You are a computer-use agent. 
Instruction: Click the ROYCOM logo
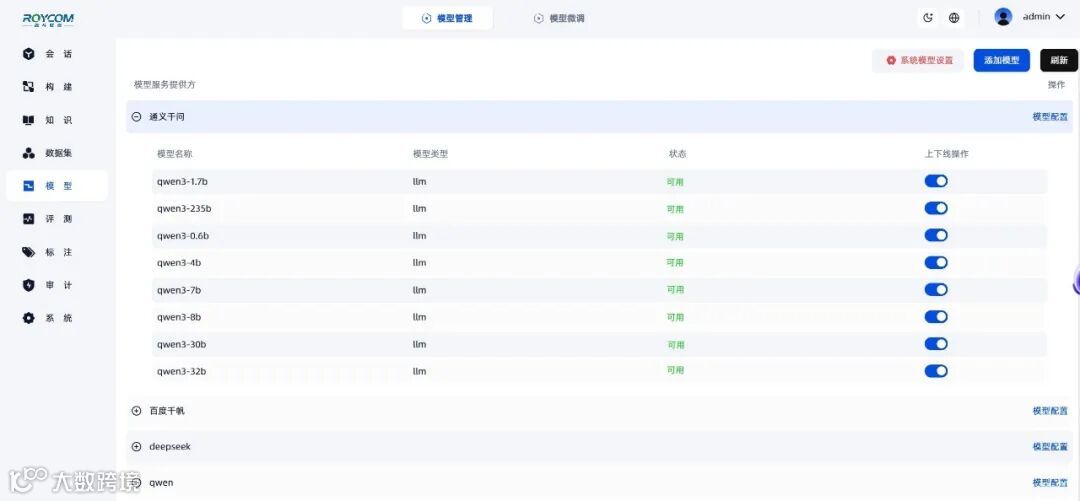click(48, 19)
